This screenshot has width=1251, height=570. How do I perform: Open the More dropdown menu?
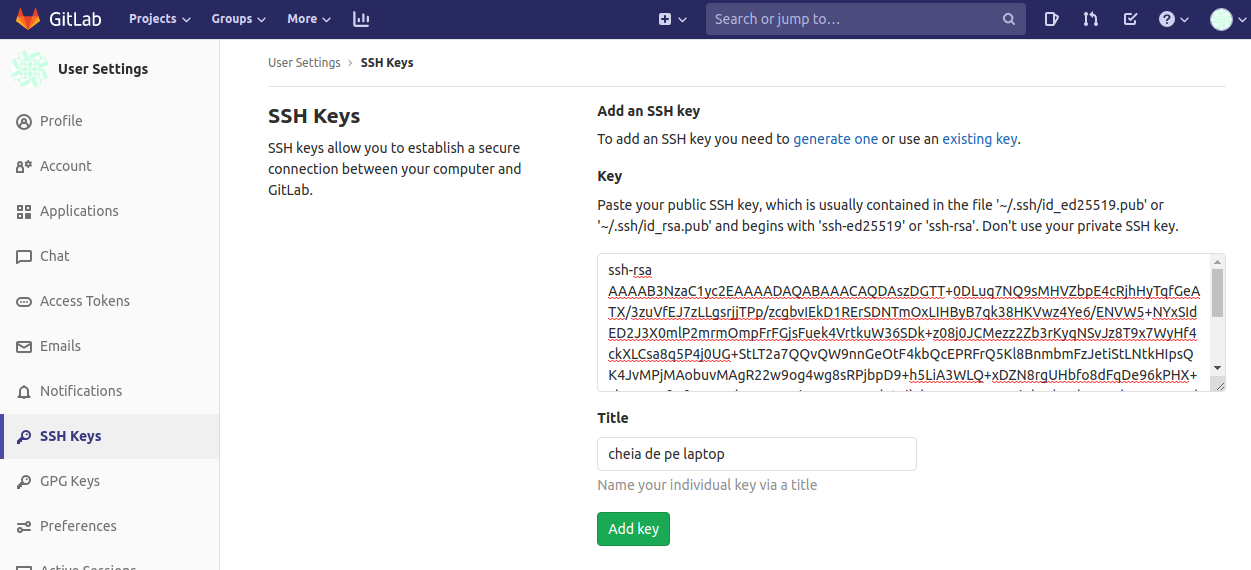pos(308,19)
